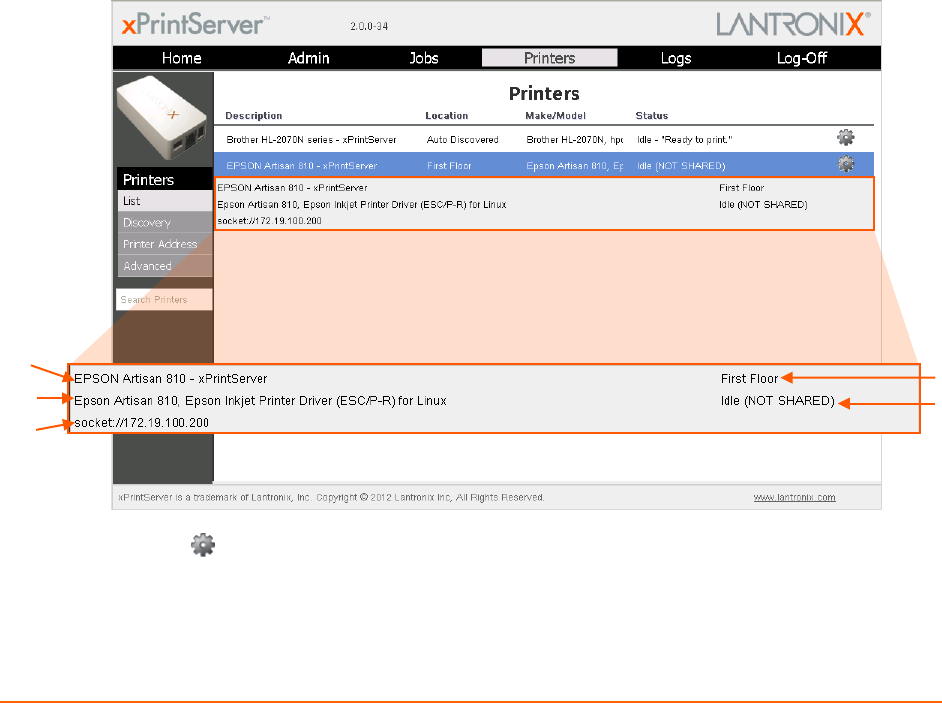Visit the www.lantronix.com link

794,498
